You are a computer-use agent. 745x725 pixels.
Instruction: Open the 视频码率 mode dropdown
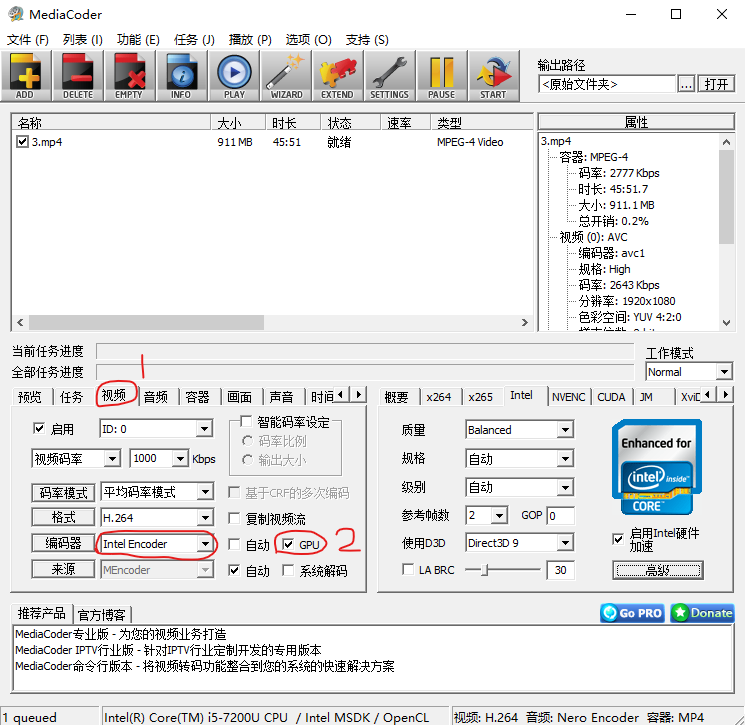112,458
